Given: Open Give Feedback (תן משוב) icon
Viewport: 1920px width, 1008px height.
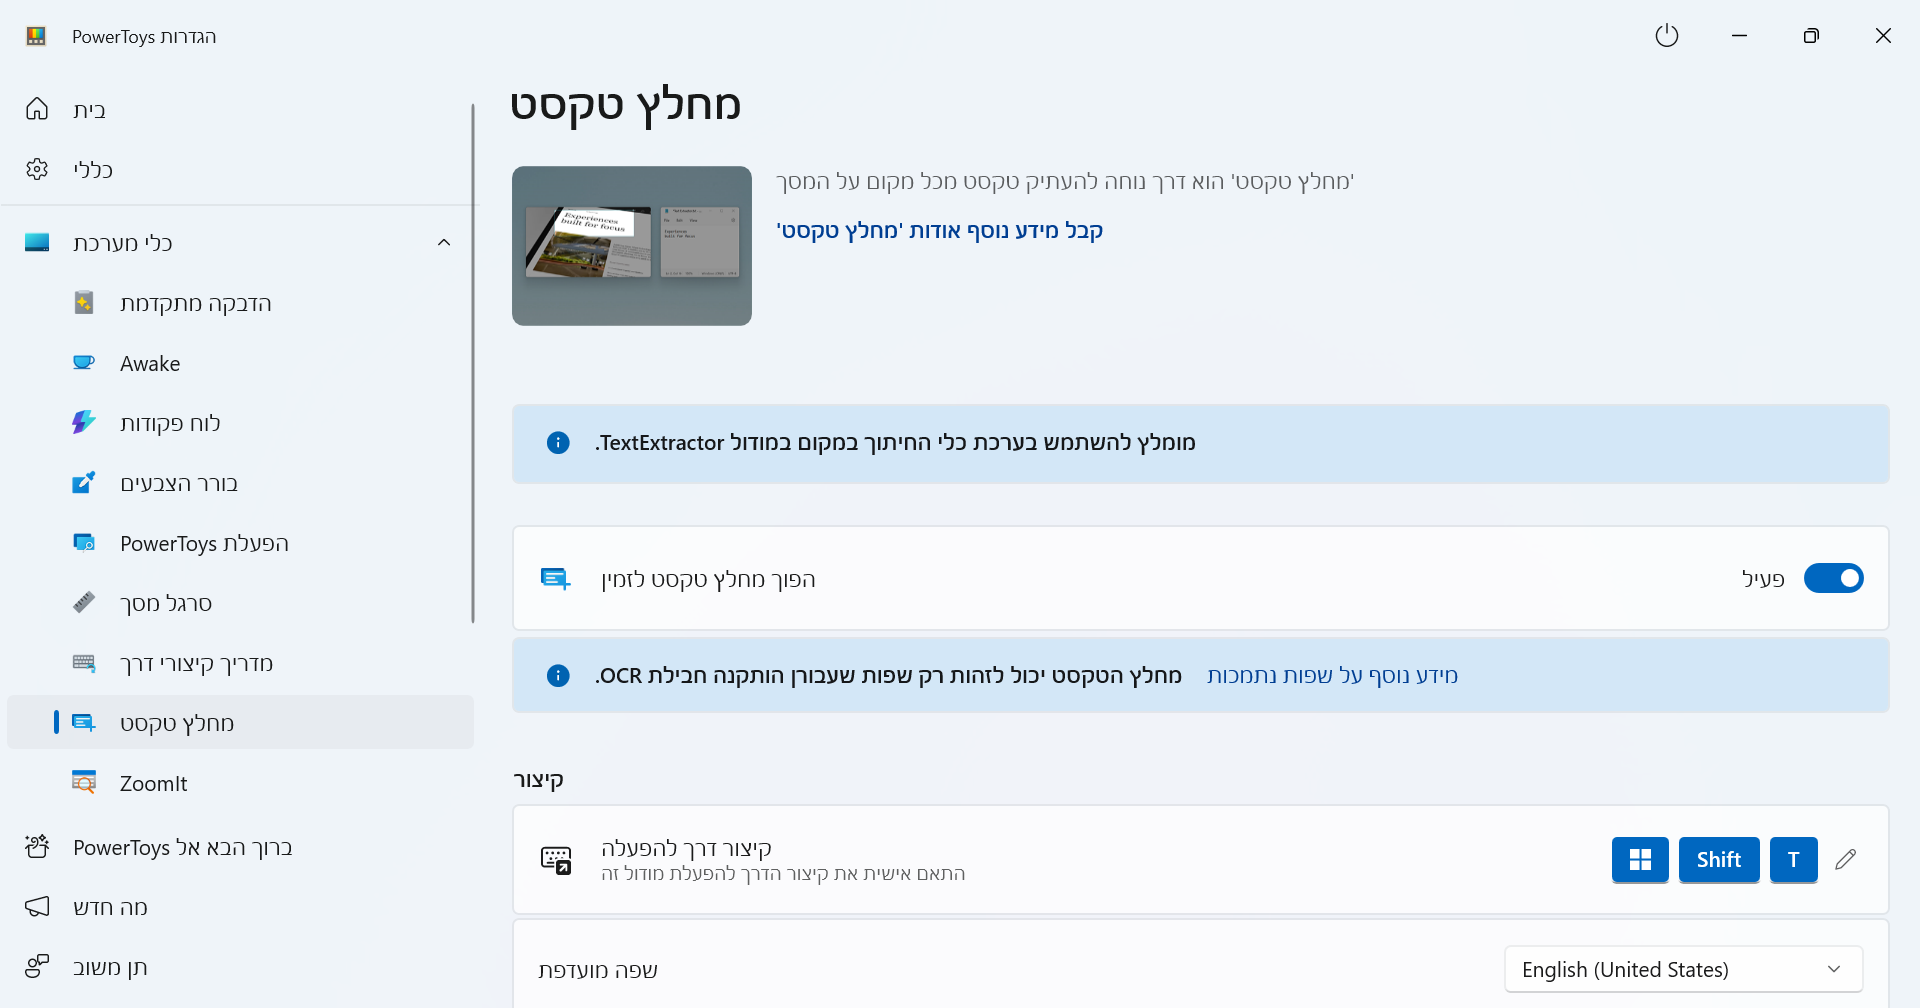Looking at the screenshot, I should [x=37, y=966].
